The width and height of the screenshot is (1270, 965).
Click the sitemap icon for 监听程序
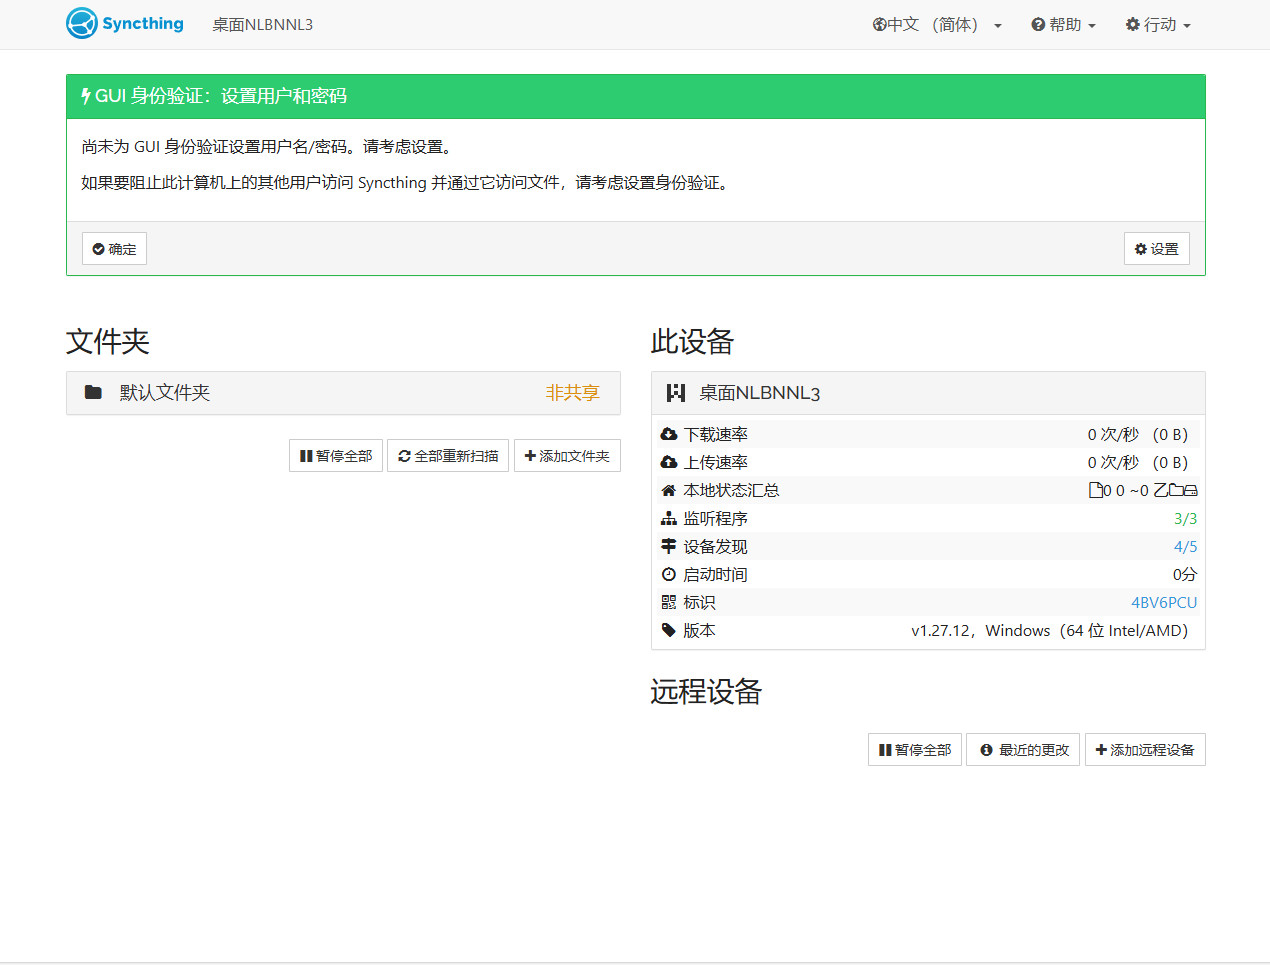pyautogui.click(x=669, y=518)
